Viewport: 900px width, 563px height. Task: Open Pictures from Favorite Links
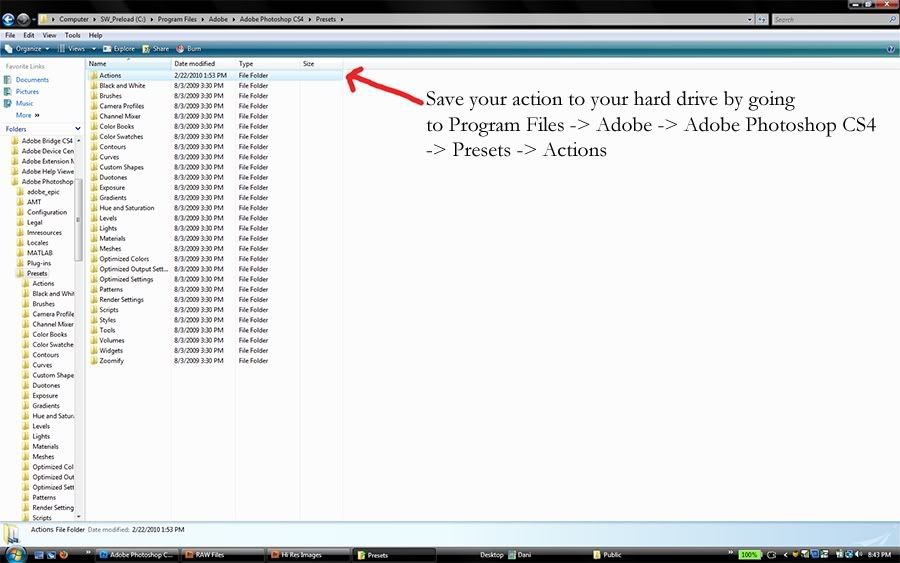click(27, 91)
